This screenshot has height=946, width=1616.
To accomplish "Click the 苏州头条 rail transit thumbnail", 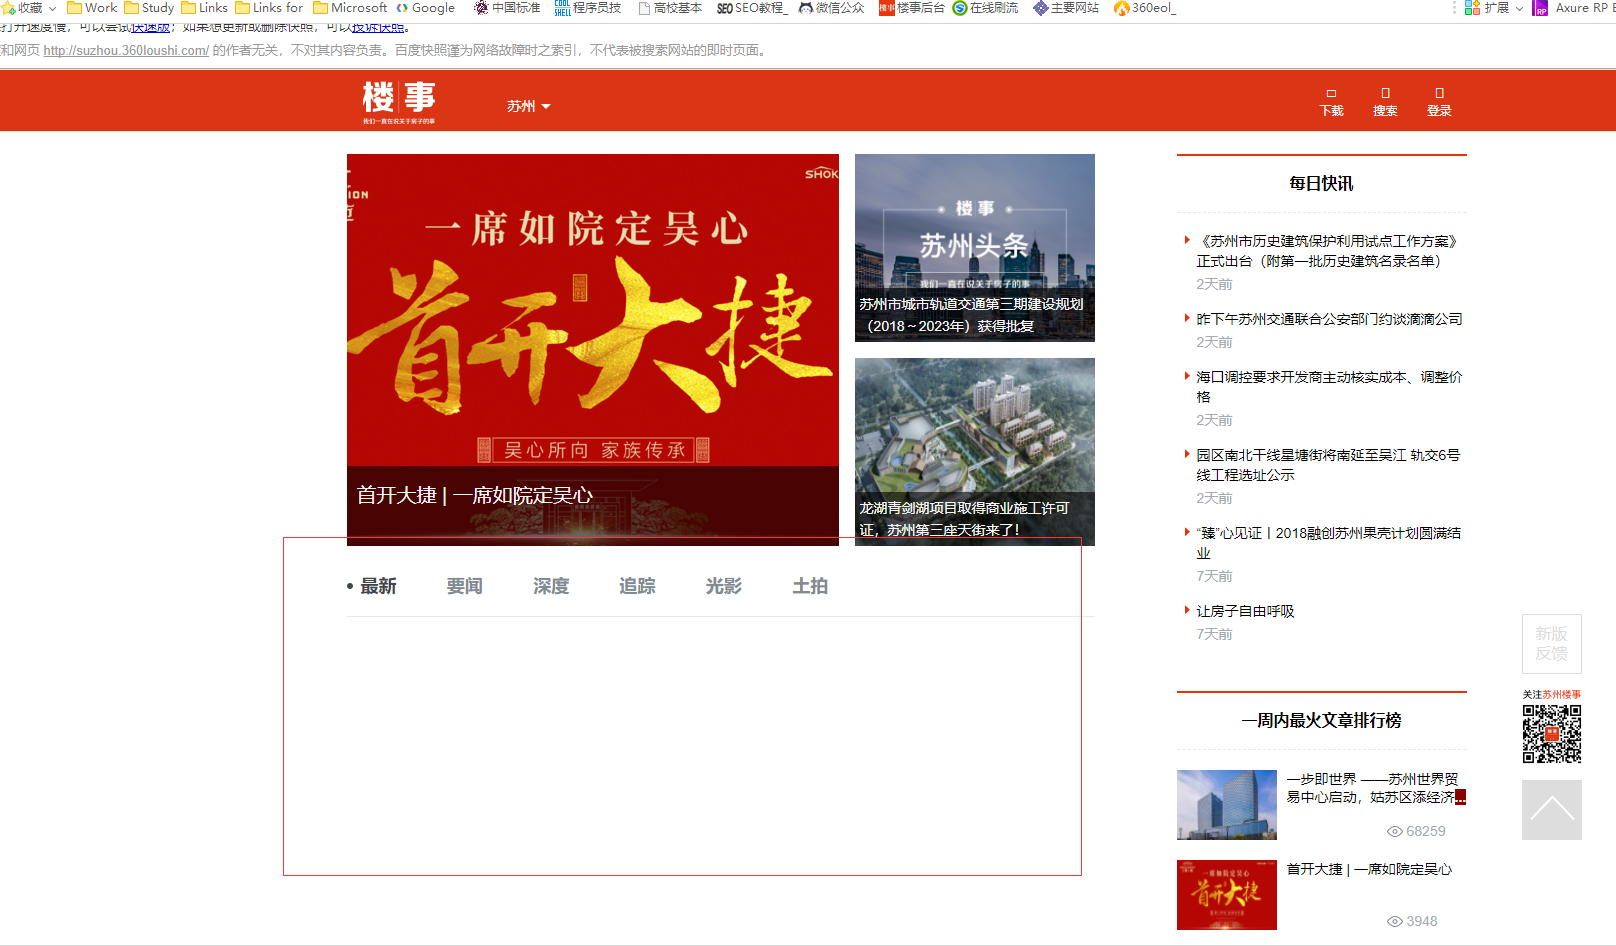I will pyautogui.click(x=974, y=248).
